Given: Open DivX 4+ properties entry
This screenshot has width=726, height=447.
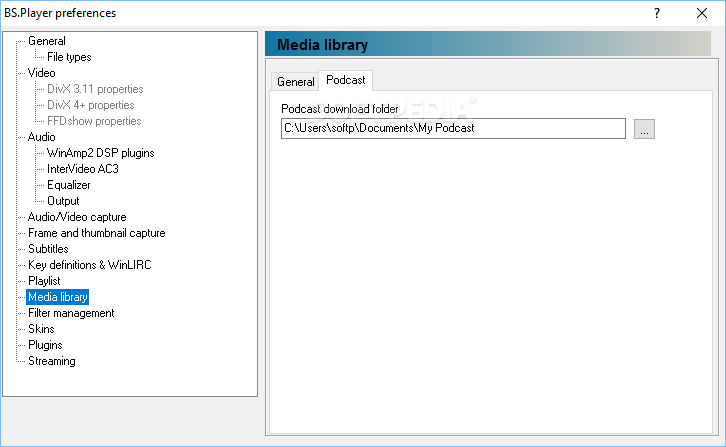Looking at the screenshot, I should point(91,105).
